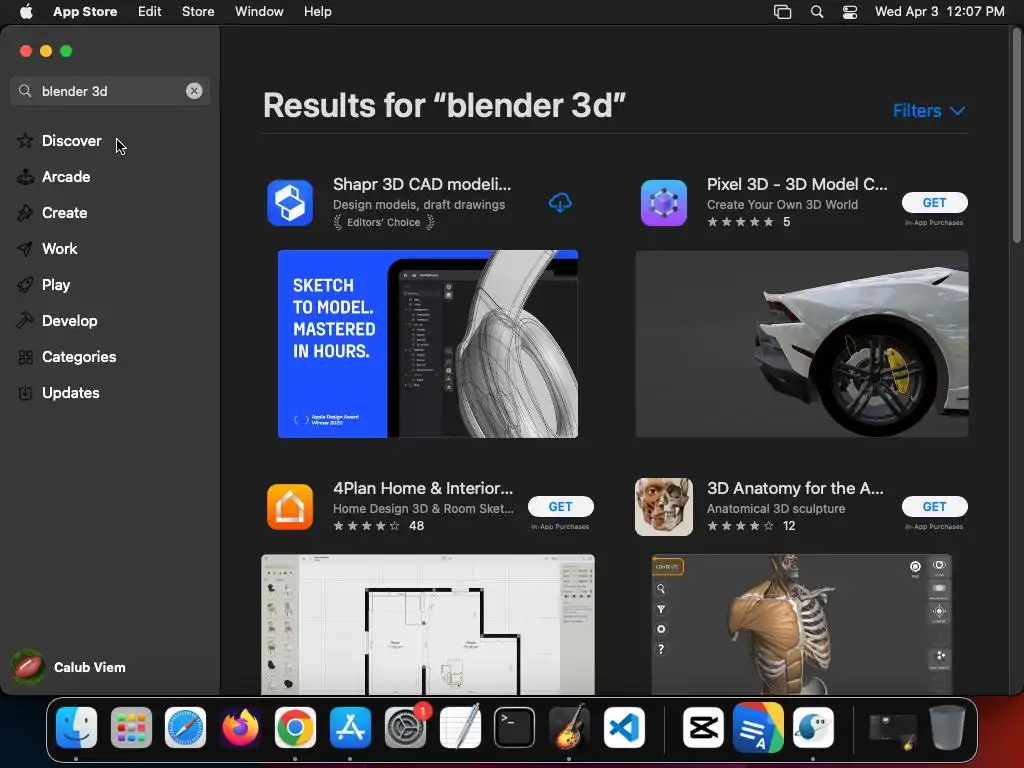Screen dimensions: 1024x768
Task: Open the Pixel 3D car screenshot
Action: (802, 344)
